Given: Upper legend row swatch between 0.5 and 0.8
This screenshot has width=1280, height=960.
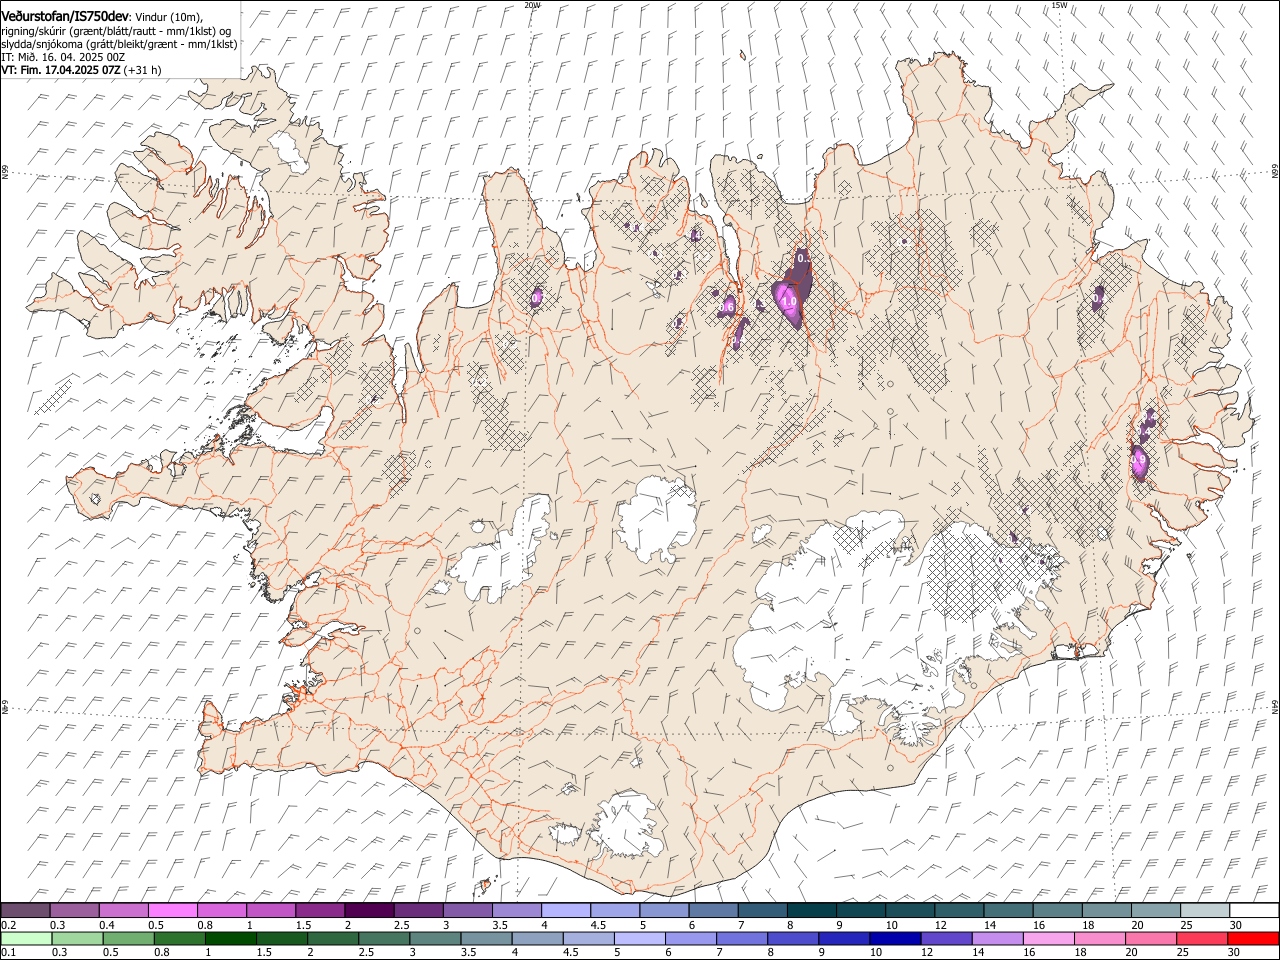Looking at the screenshot, I should pos(173,910).
